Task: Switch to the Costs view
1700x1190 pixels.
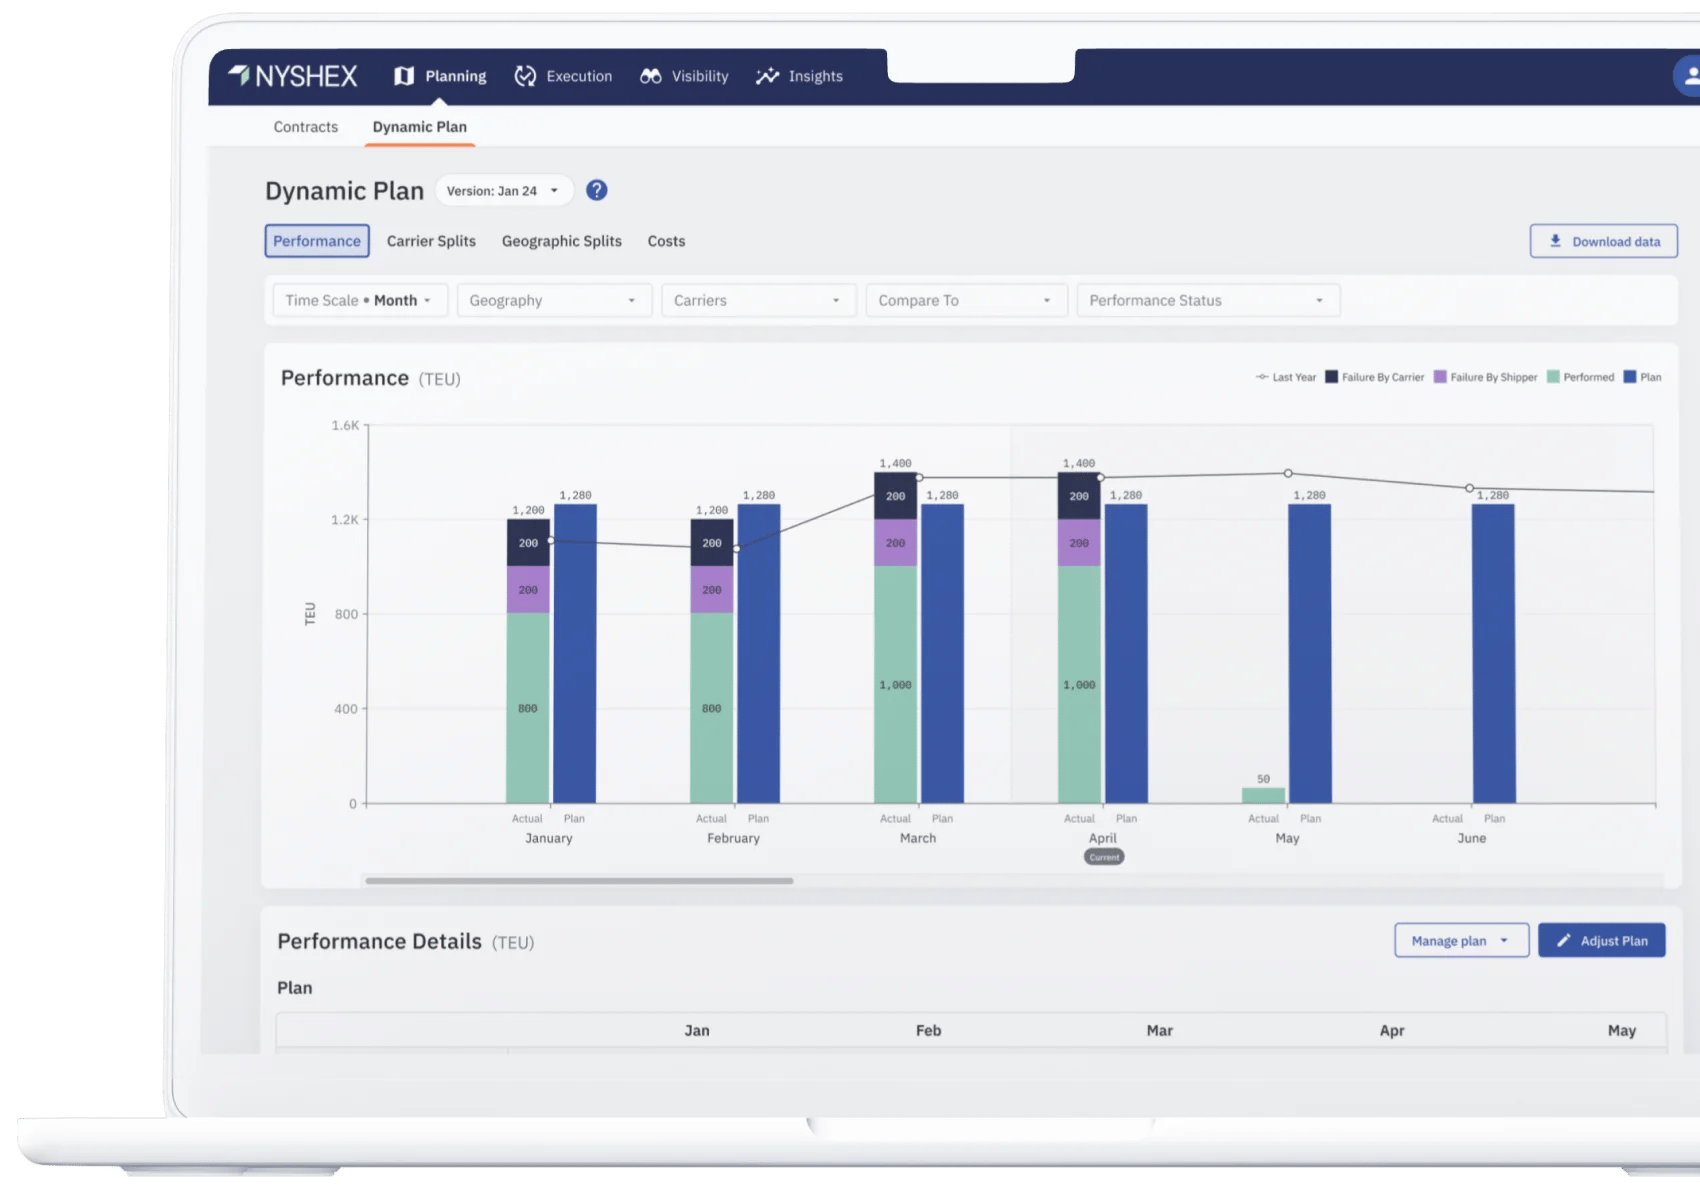Action: [666, 241]
